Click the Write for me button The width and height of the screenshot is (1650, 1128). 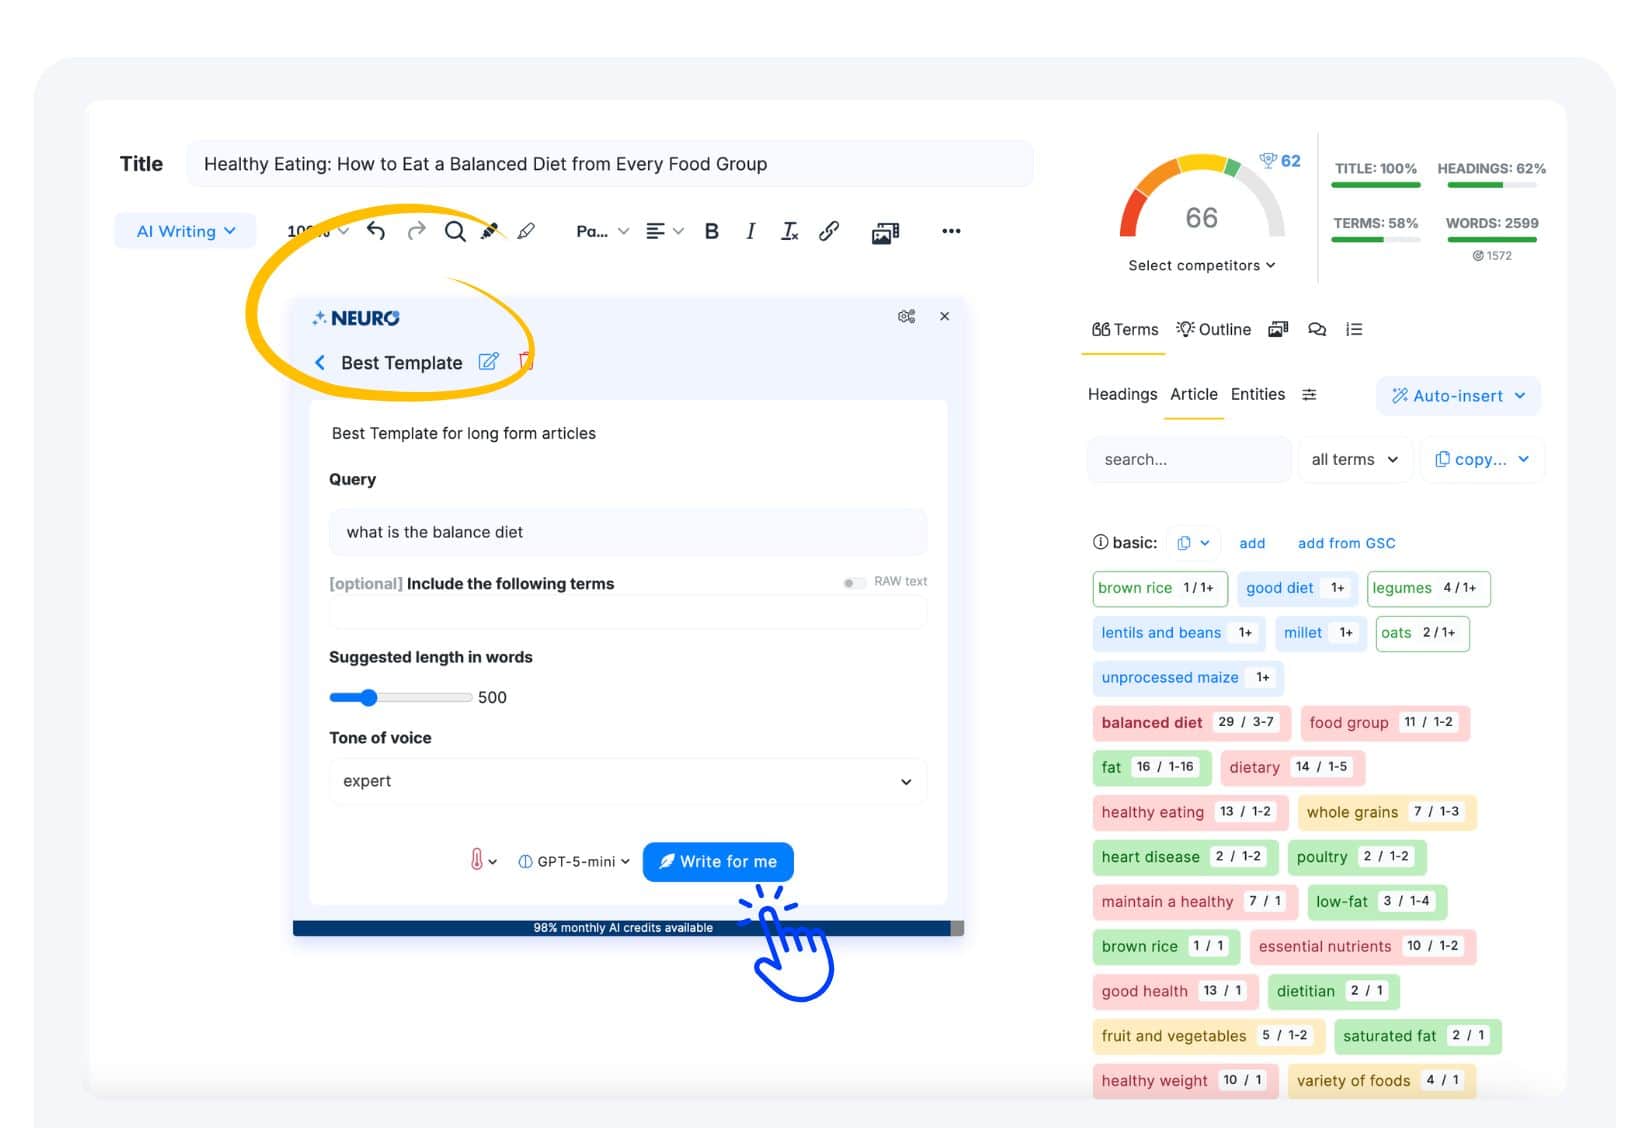pyautogui.click(x=718, y=862)
